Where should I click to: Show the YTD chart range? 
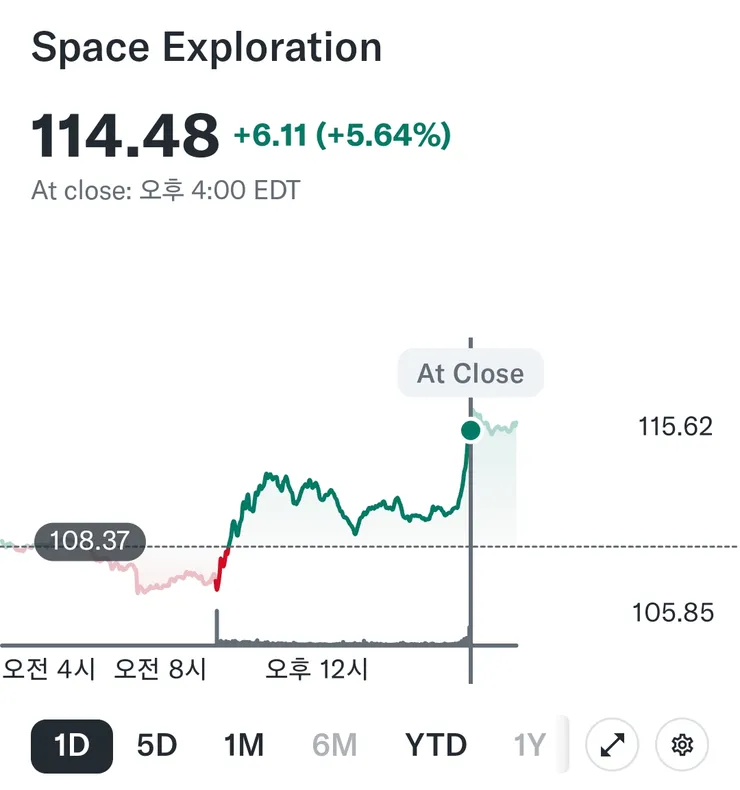436,745
